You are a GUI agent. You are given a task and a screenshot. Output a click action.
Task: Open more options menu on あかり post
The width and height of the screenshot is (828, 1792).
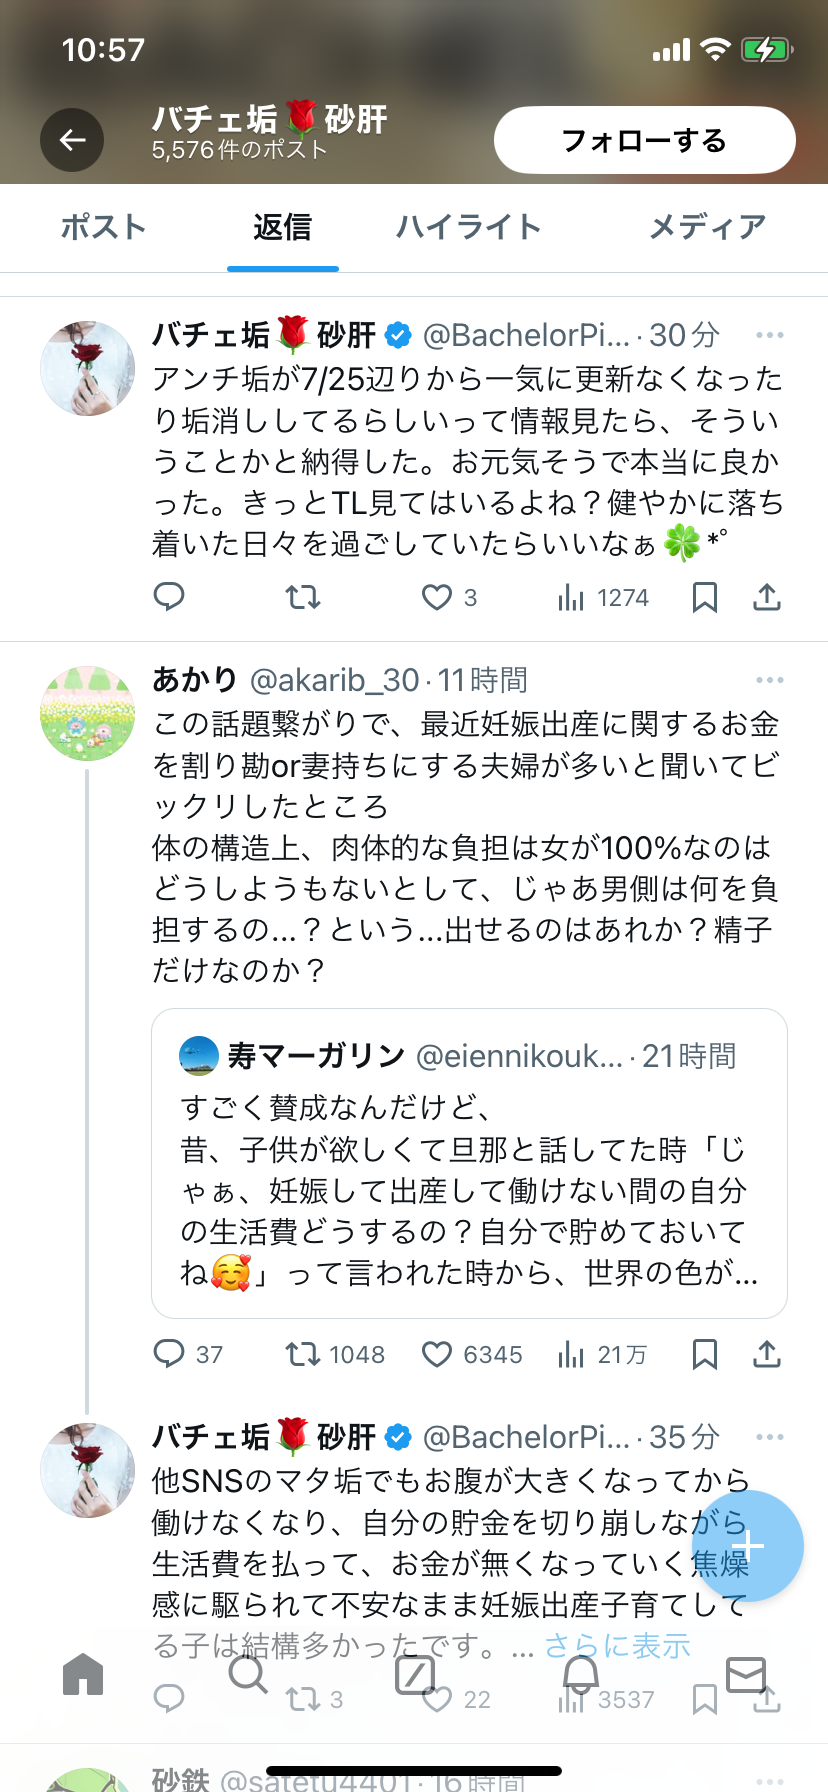(x=769, y=680)
